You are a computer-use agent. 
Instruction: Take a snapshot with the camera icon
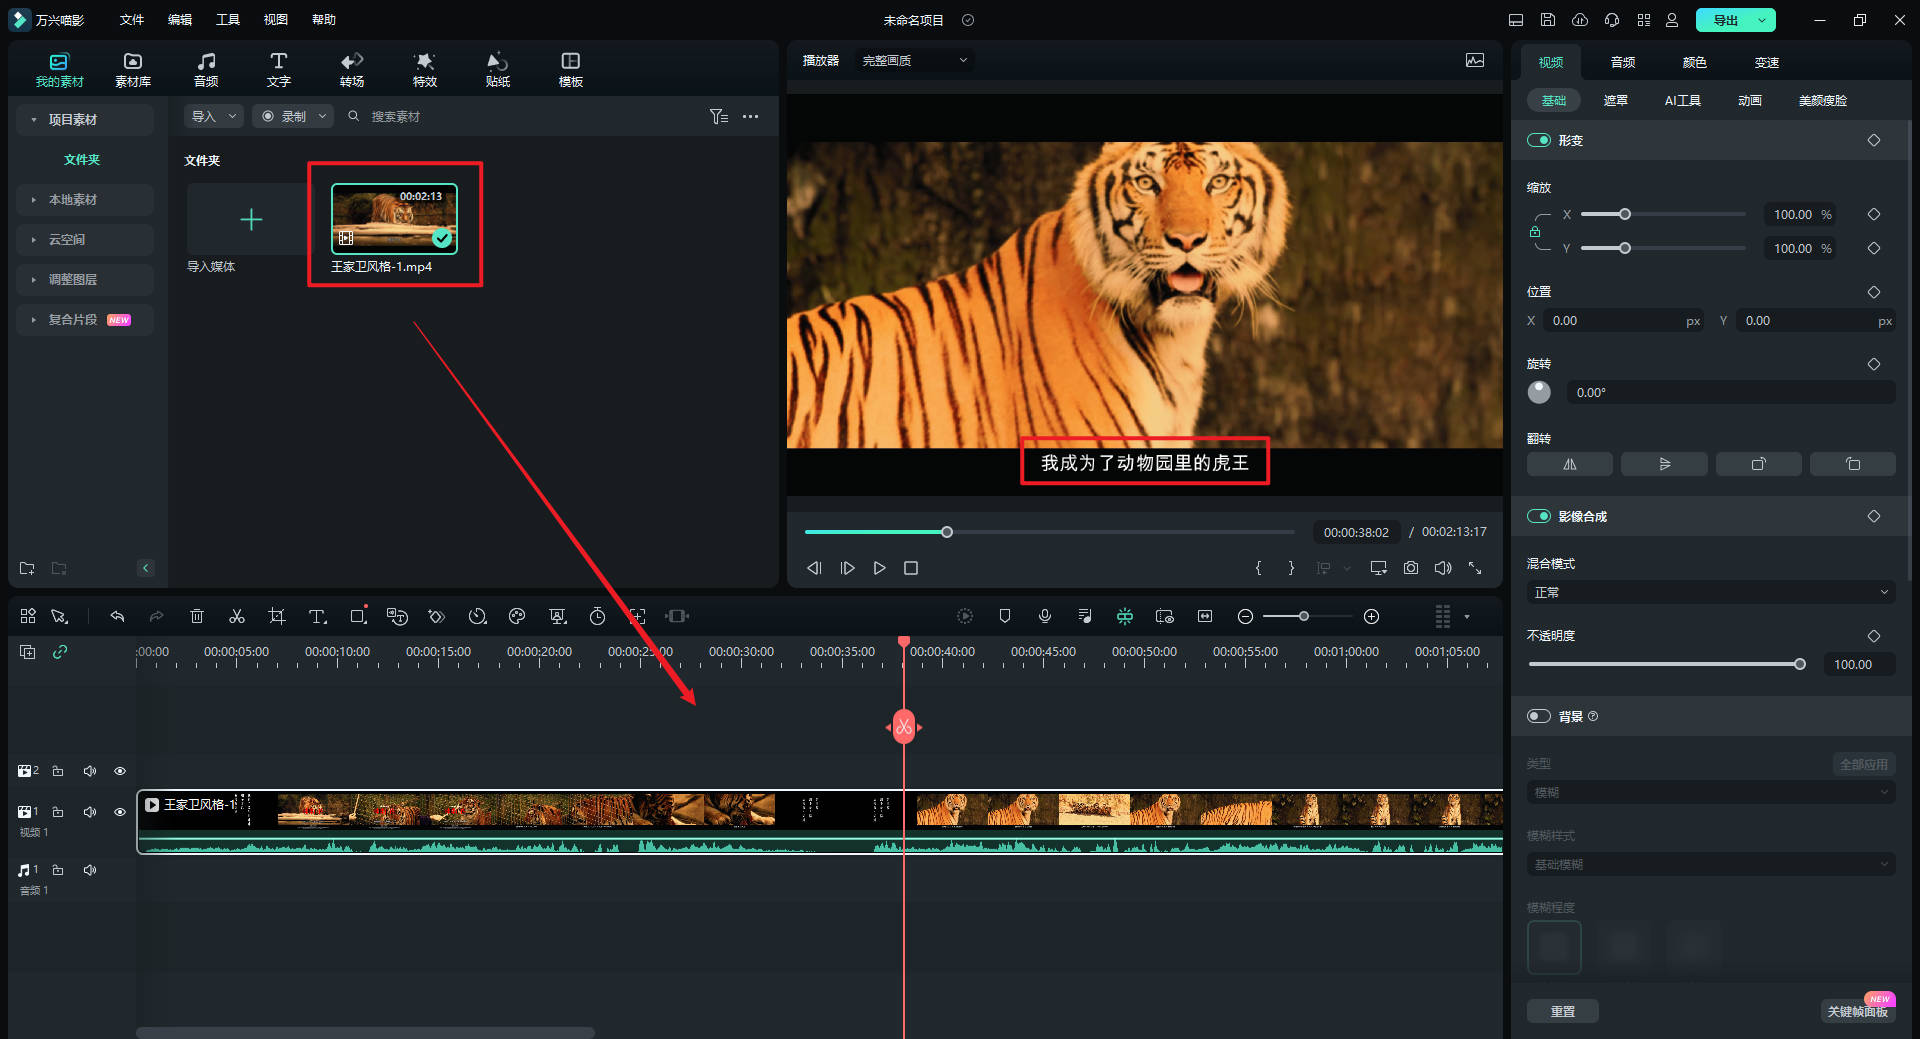click(1410, 568)
